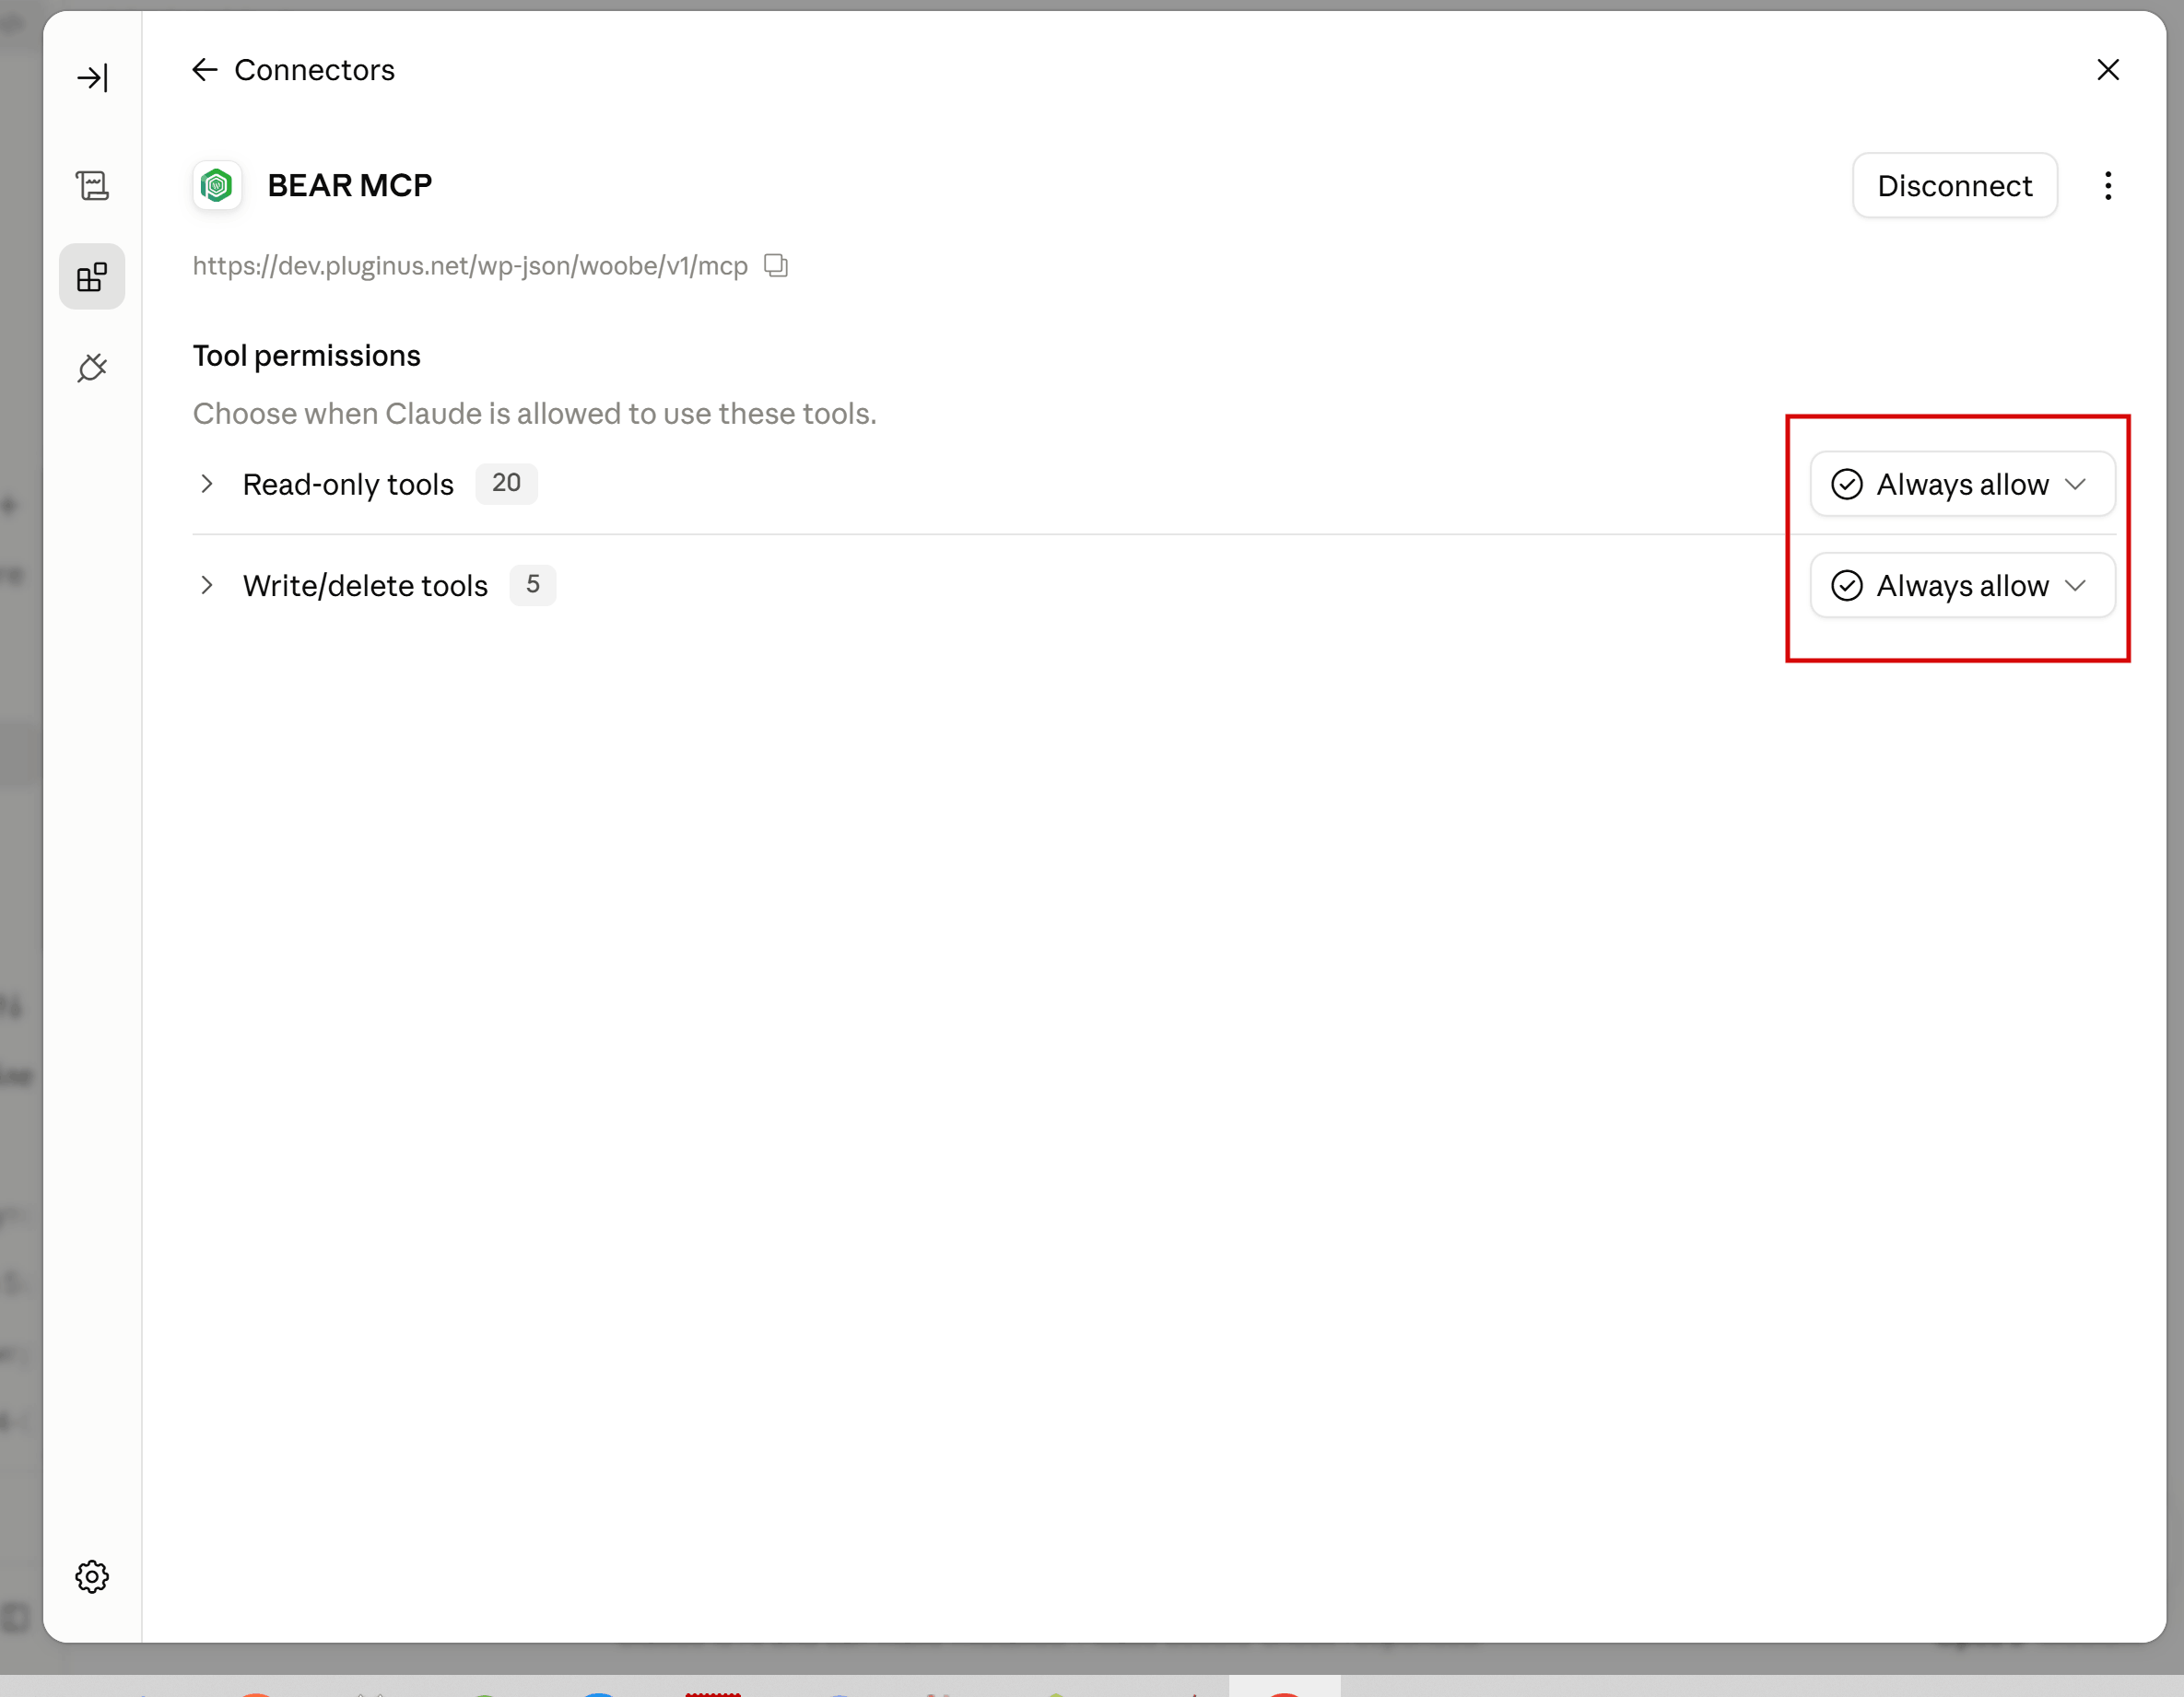Go back using the Connectors arrow
Screen dimensions: 2184x1697
pyautogui.click(x=204, y=70)
